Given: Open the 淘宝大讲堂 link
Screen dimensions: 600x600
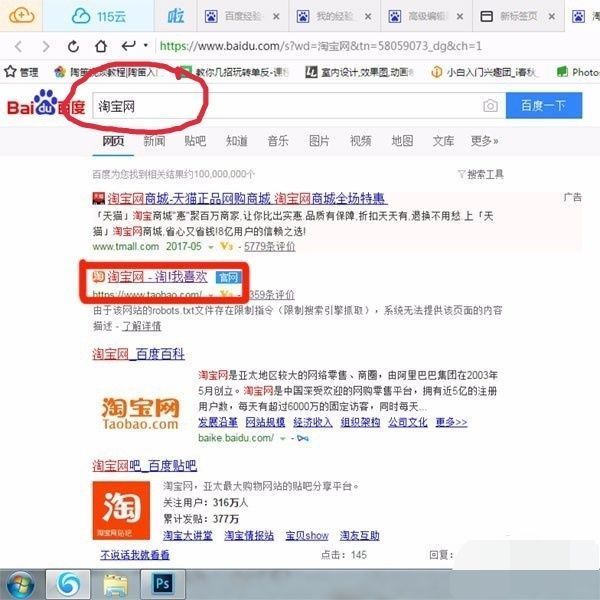Looking at the screenshot, I should coord(188,535).
